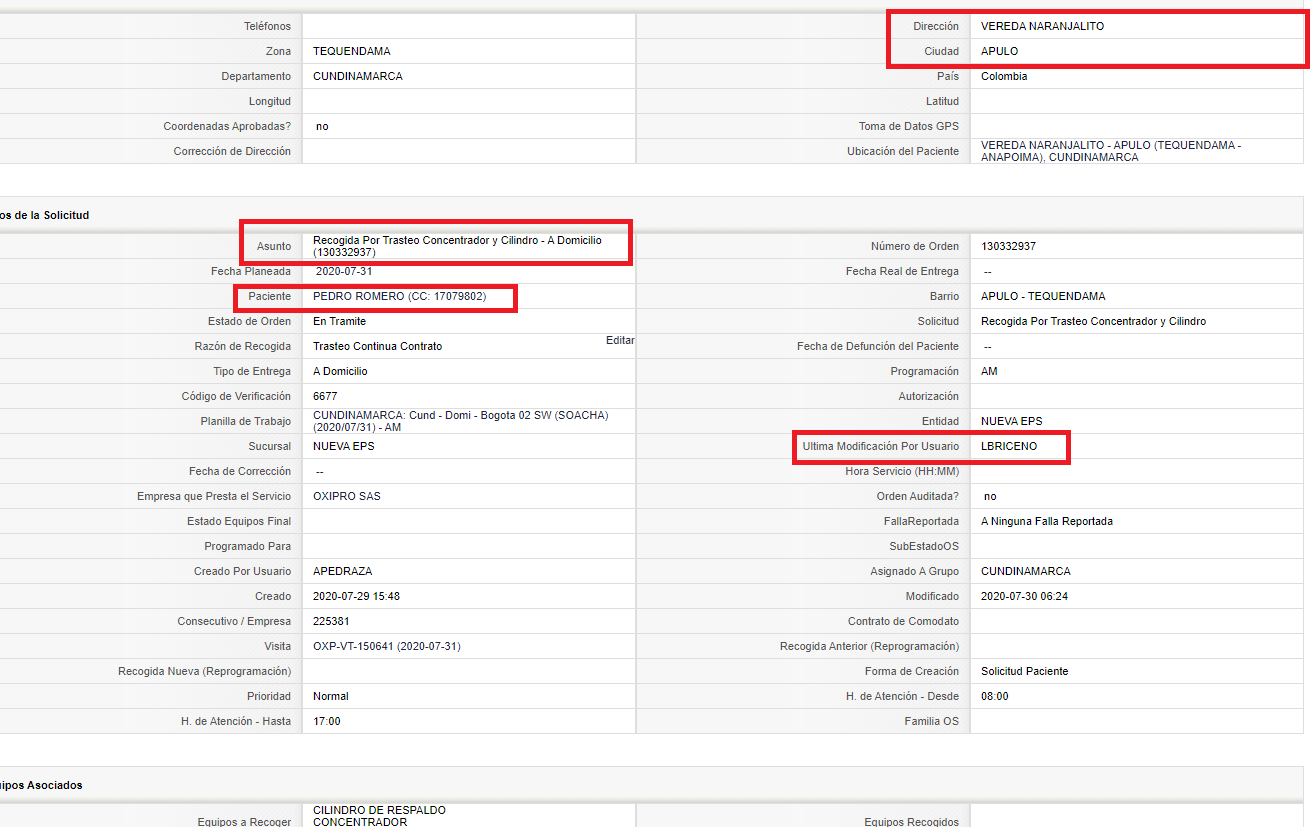
Task: Click the Fecha Real de Entrega label
Action: (902, 271)
